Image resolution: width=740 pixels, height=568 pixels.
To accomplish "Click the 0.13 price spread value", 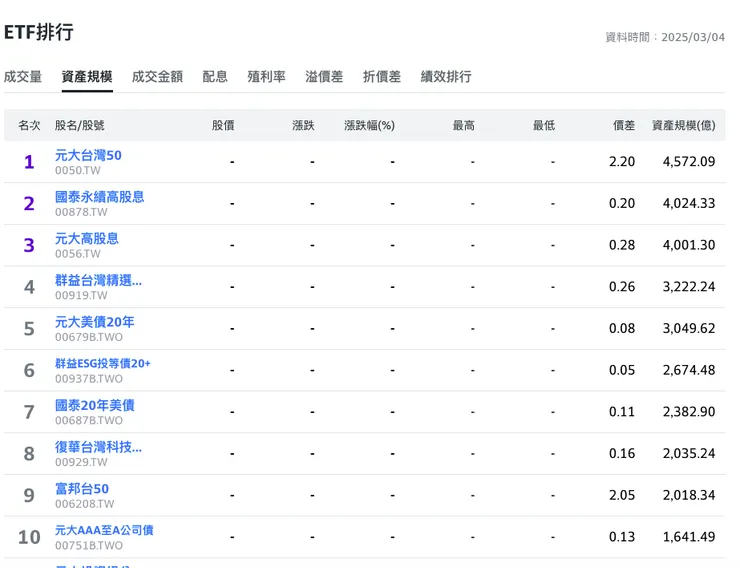I will point(622,537).
